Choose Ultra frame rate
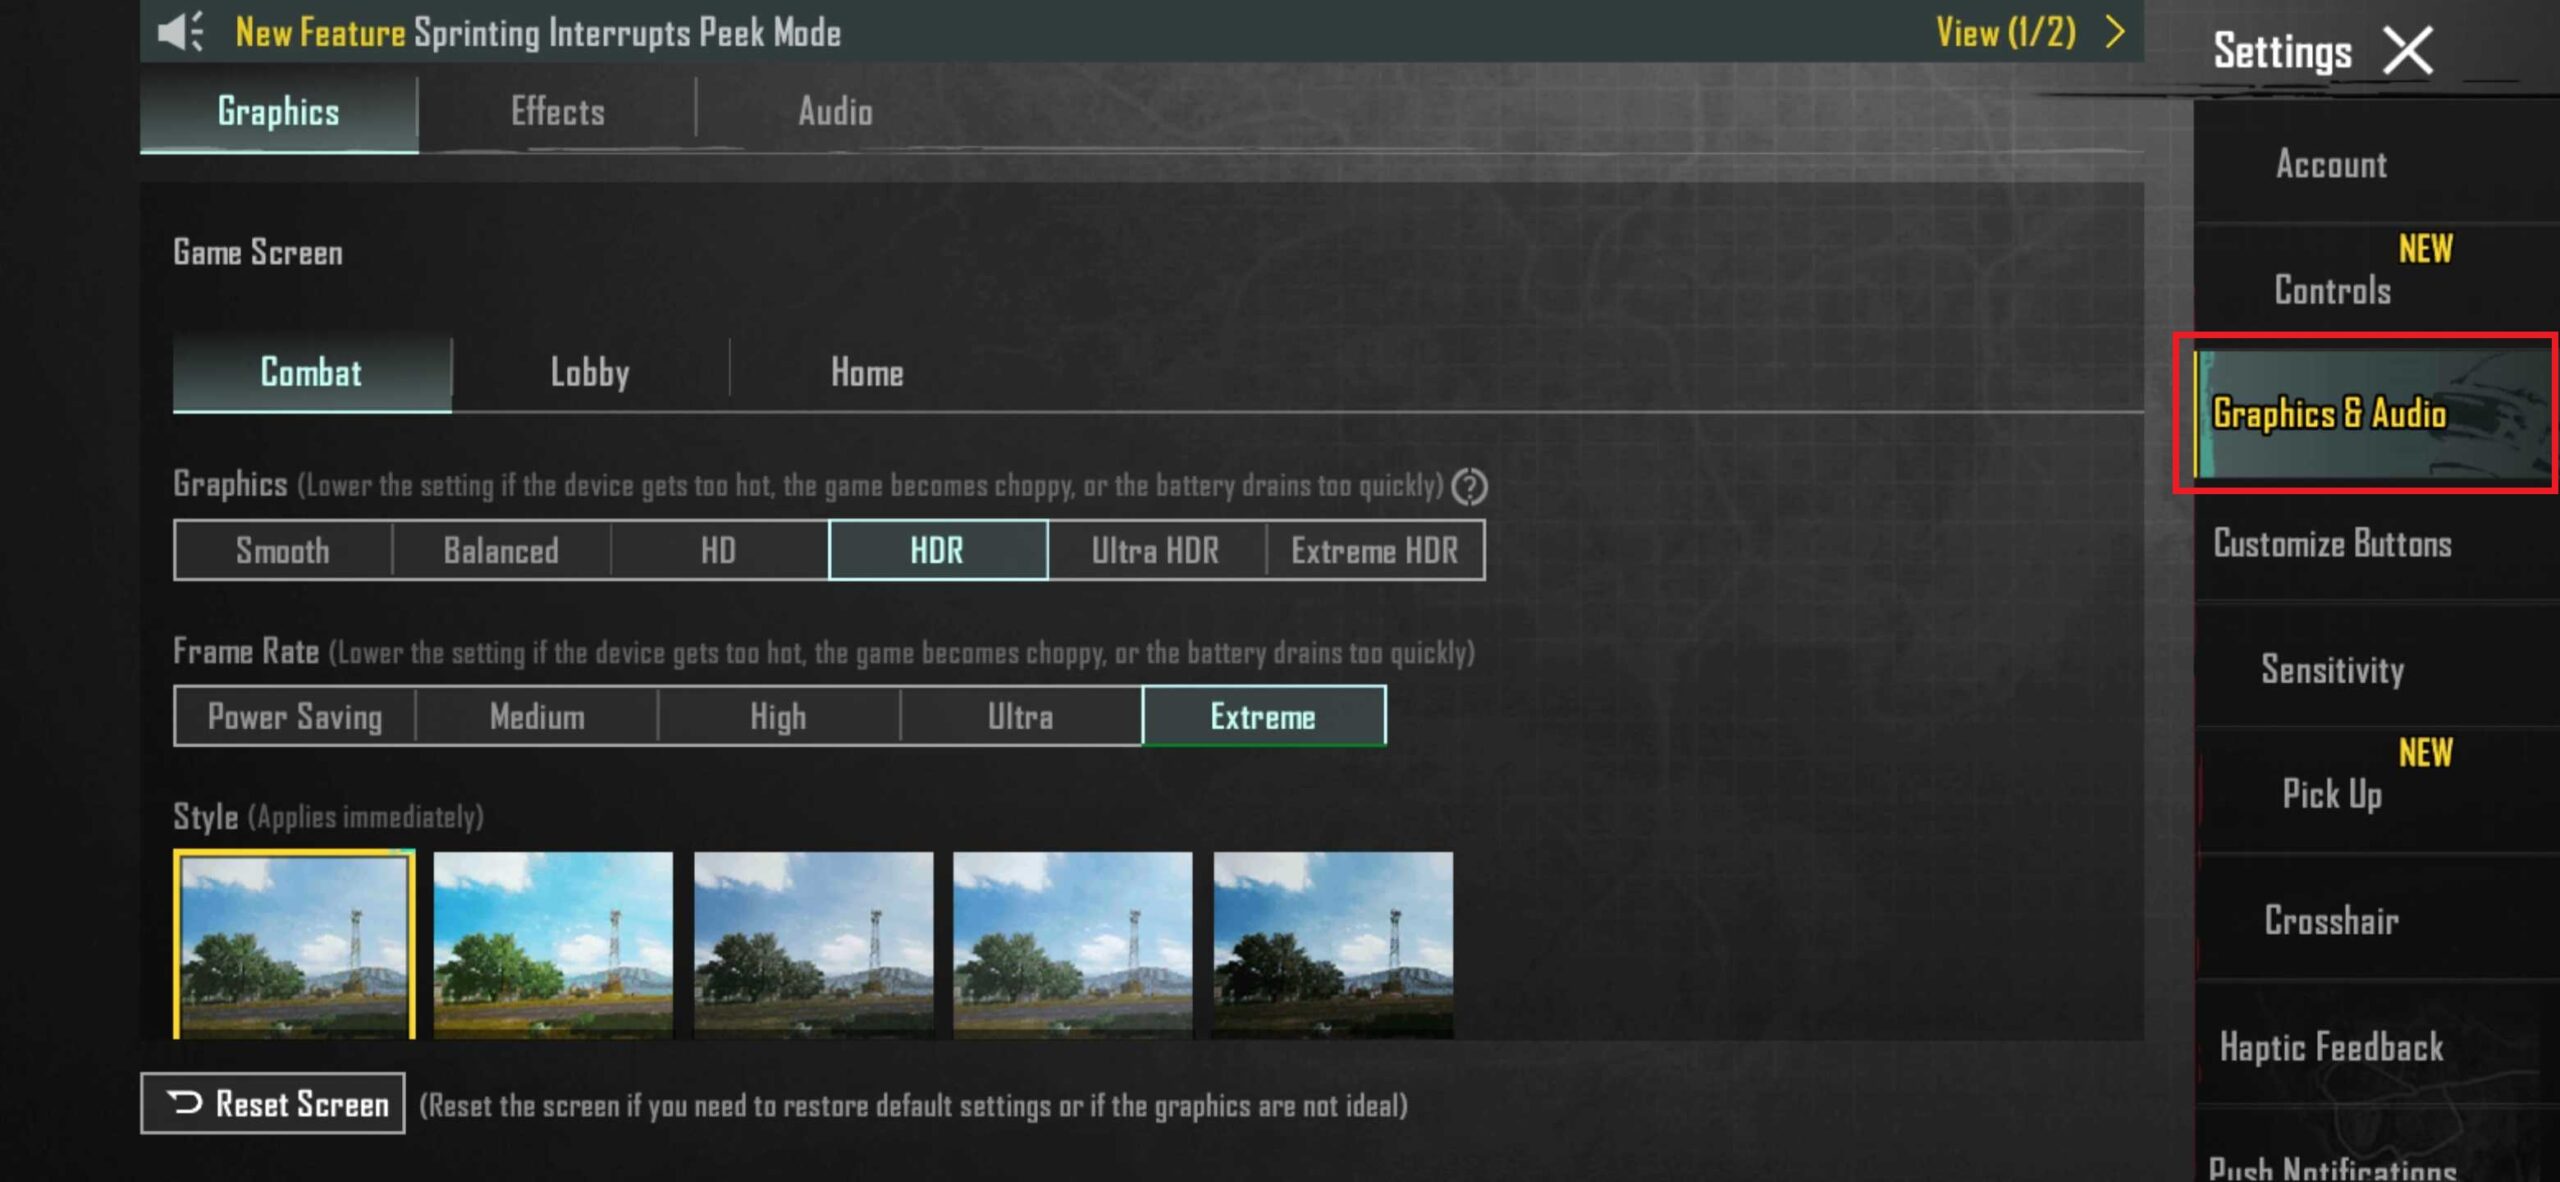This screenshot has height=1182, width=2560. pos(1020,716)
